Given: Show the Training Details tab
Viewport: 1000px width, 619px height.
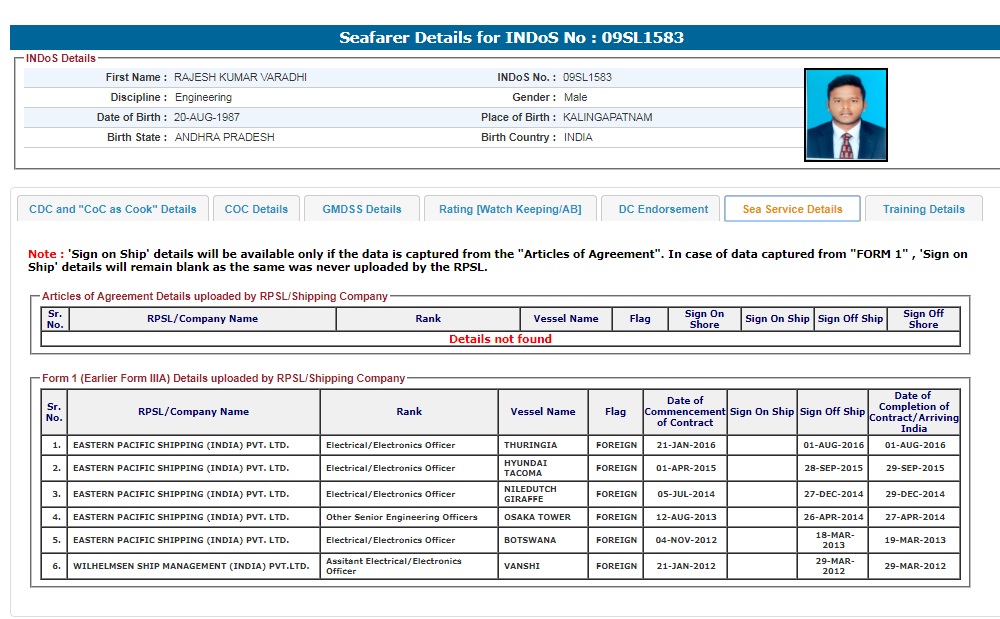Looking at the screenshot, I should 924,209.
